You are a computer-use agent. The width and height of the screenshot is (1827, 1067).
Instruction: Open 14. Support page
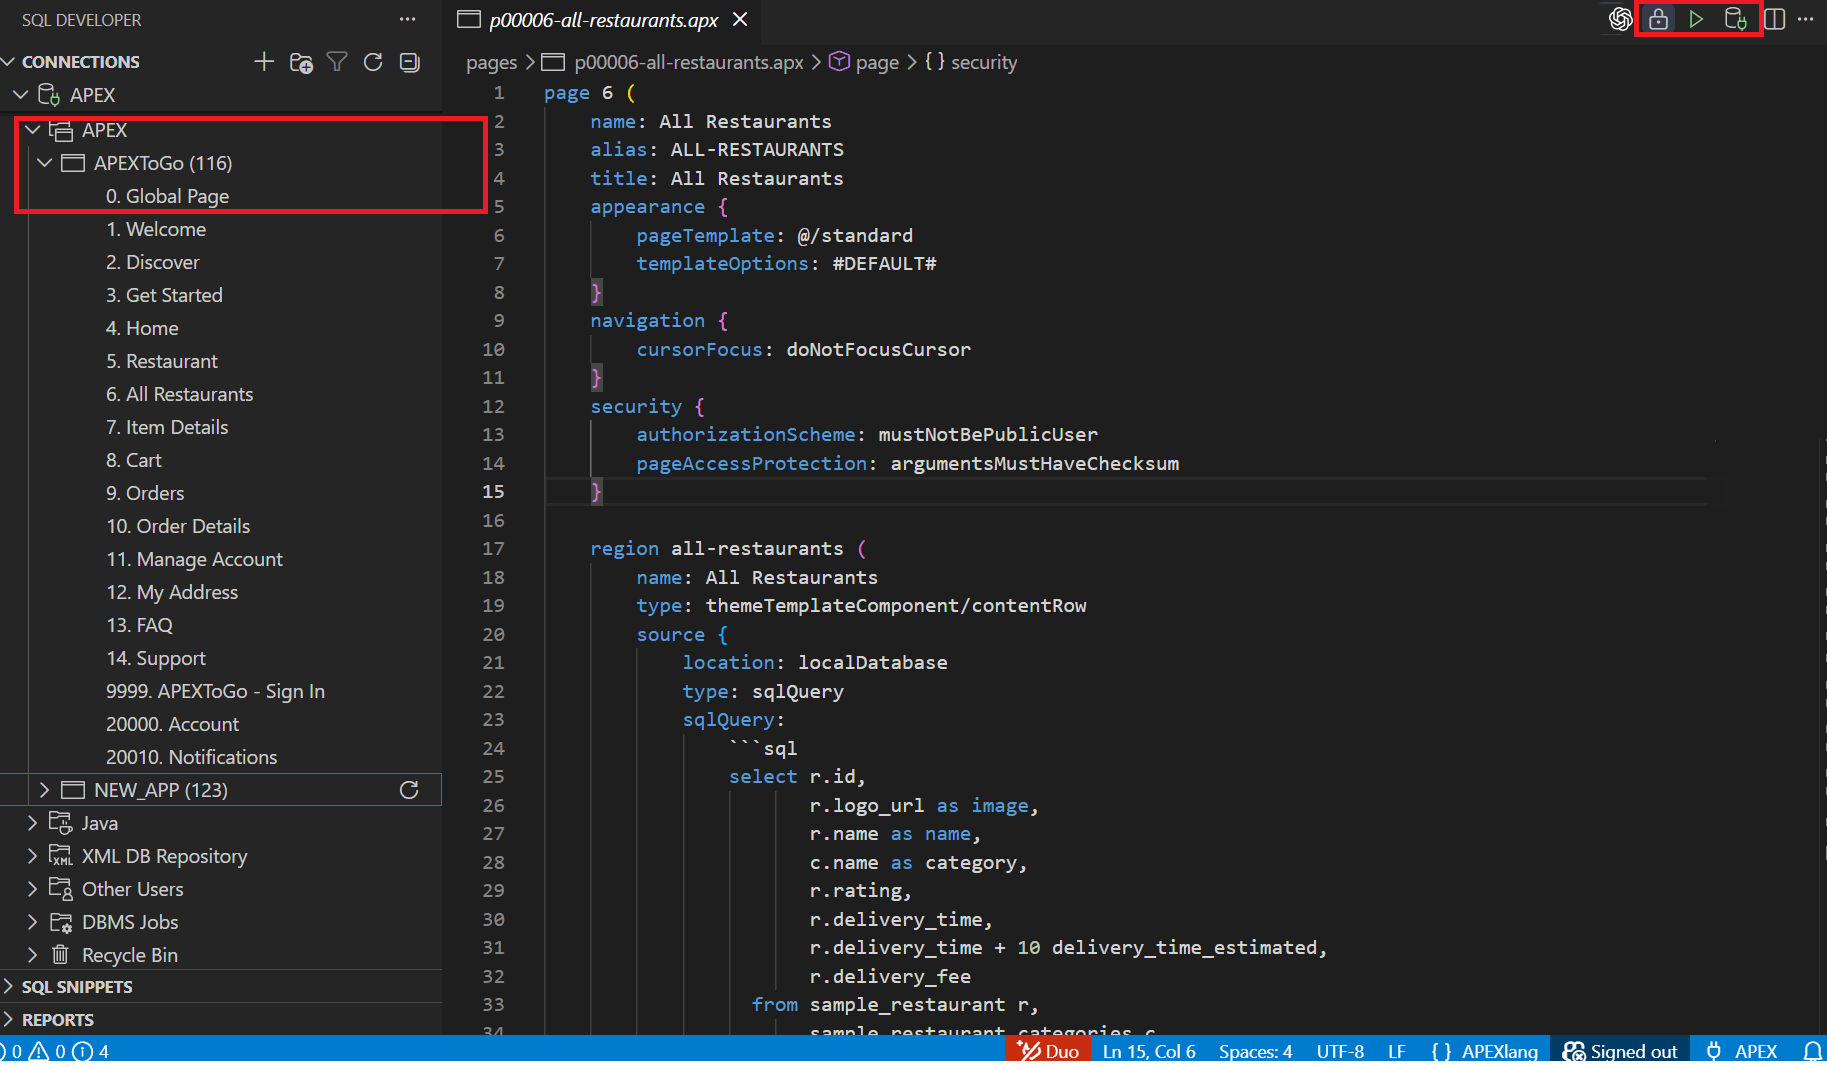(156, 658)
